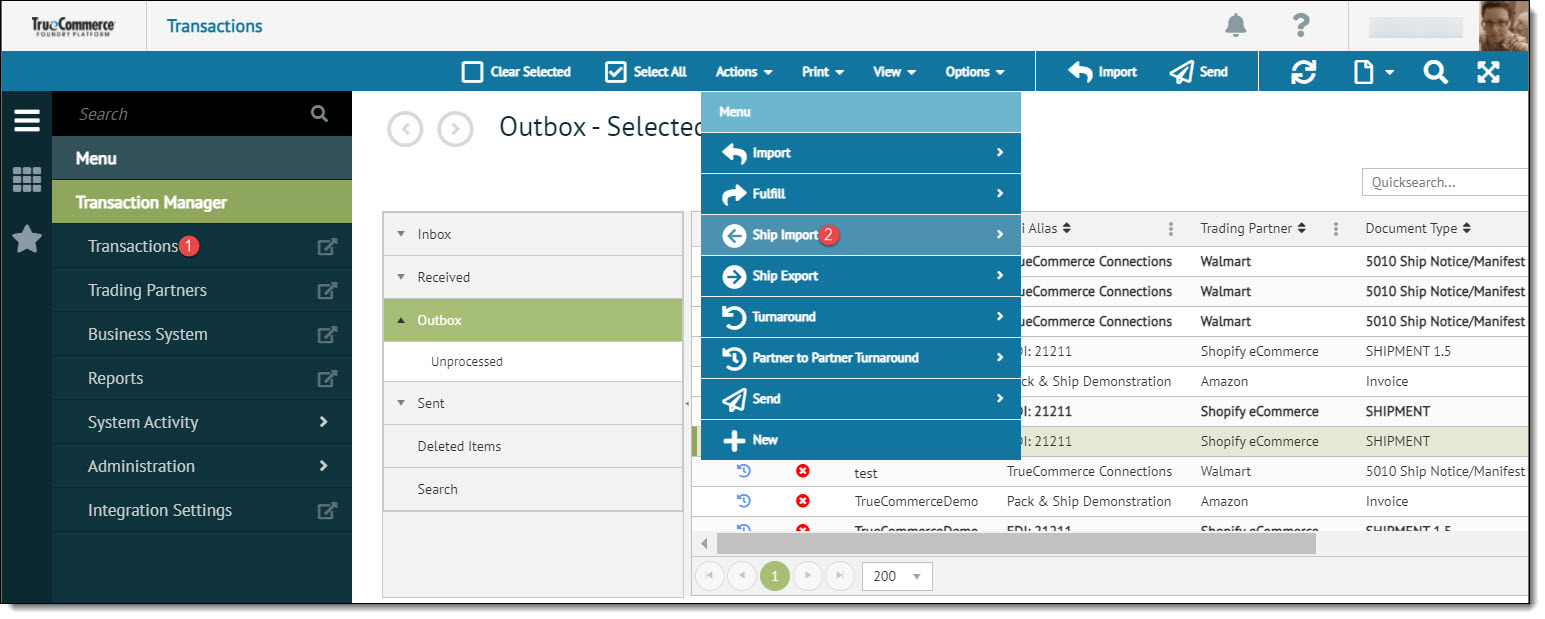
Task: Open the help question mark icon
Action: tap(1300, 25)
